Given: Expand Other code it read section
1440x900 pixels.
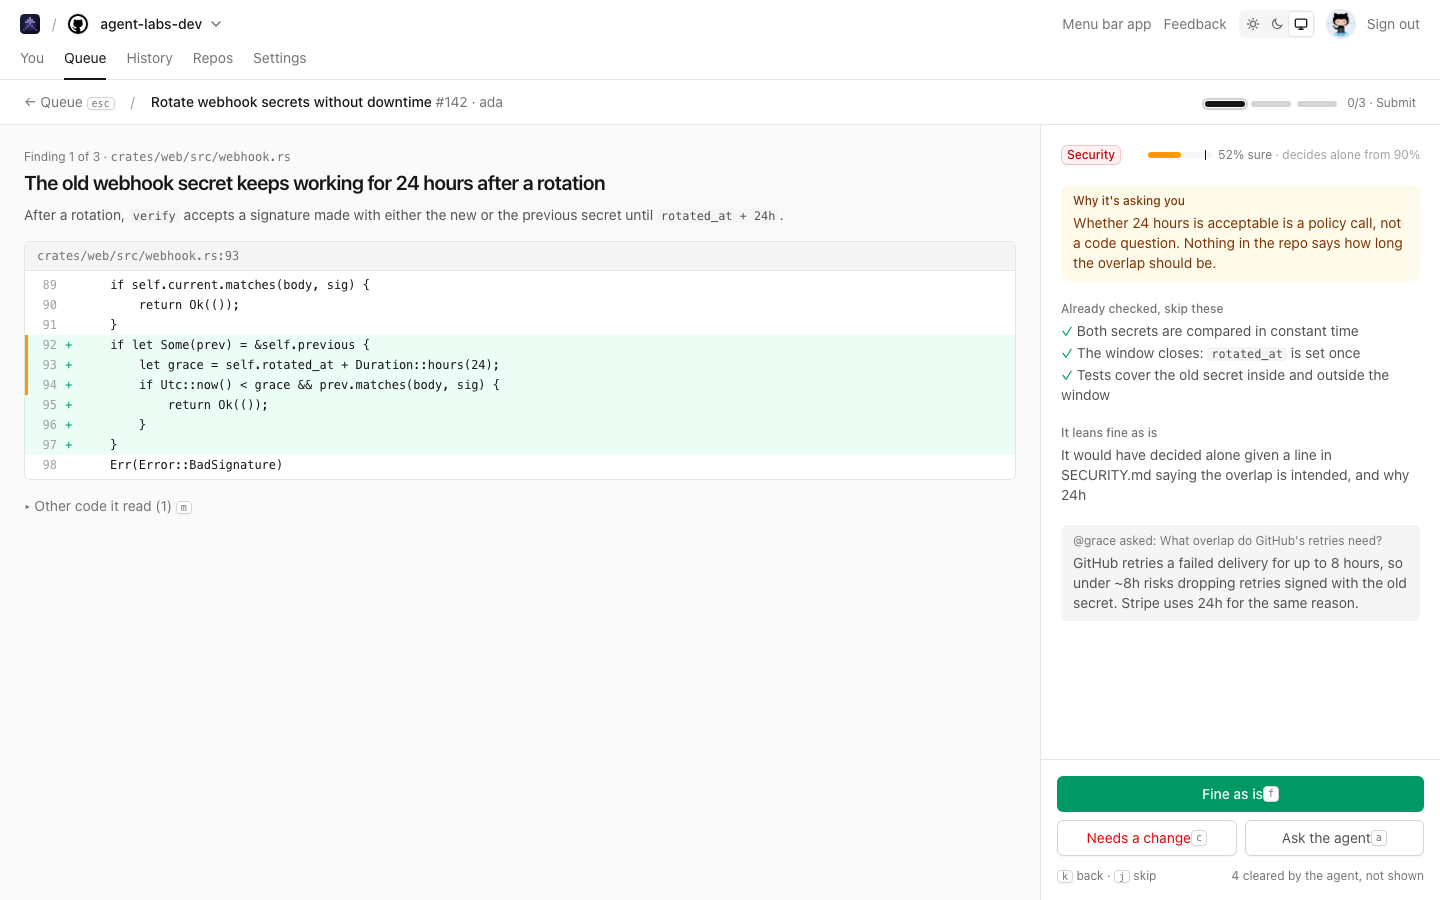Looking at the screenshot, I should point(108,507).
